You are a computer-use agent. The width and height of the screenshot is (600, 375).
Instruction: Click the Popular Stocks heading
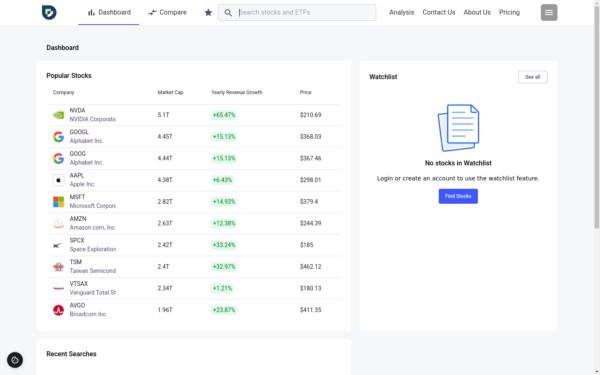[x=69, y=76]
